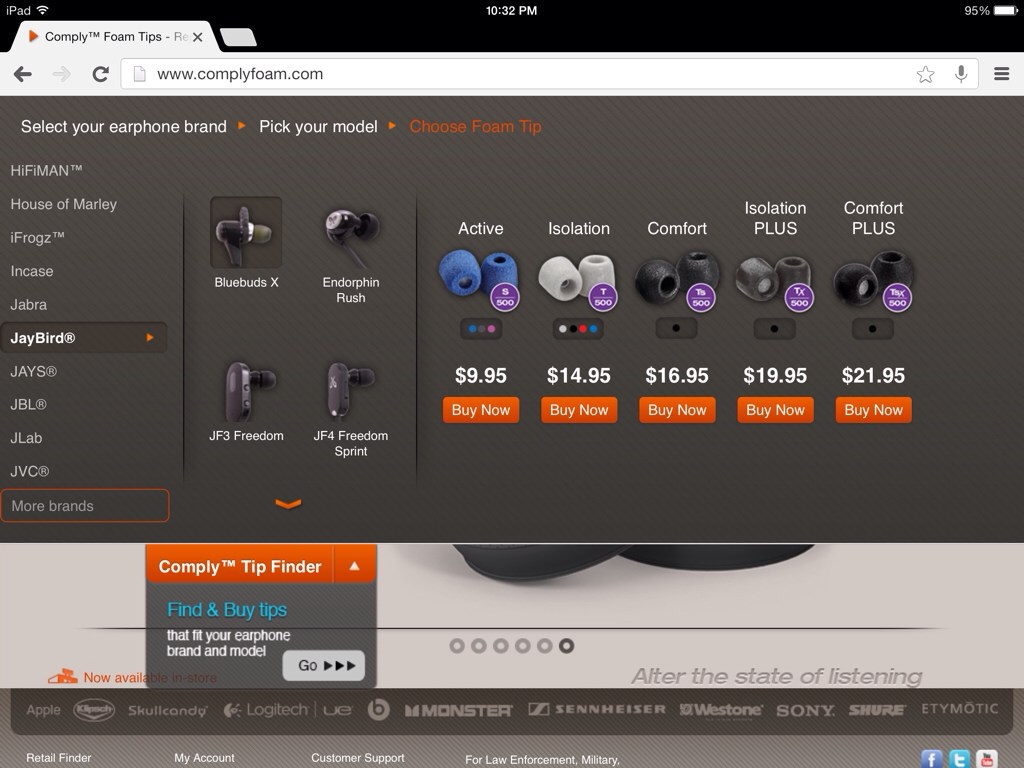Choose the iFrogz brand
Image resolution: width=1024 pixels, height=768 pixels.
pyautogui.click(x=37, y=238)
